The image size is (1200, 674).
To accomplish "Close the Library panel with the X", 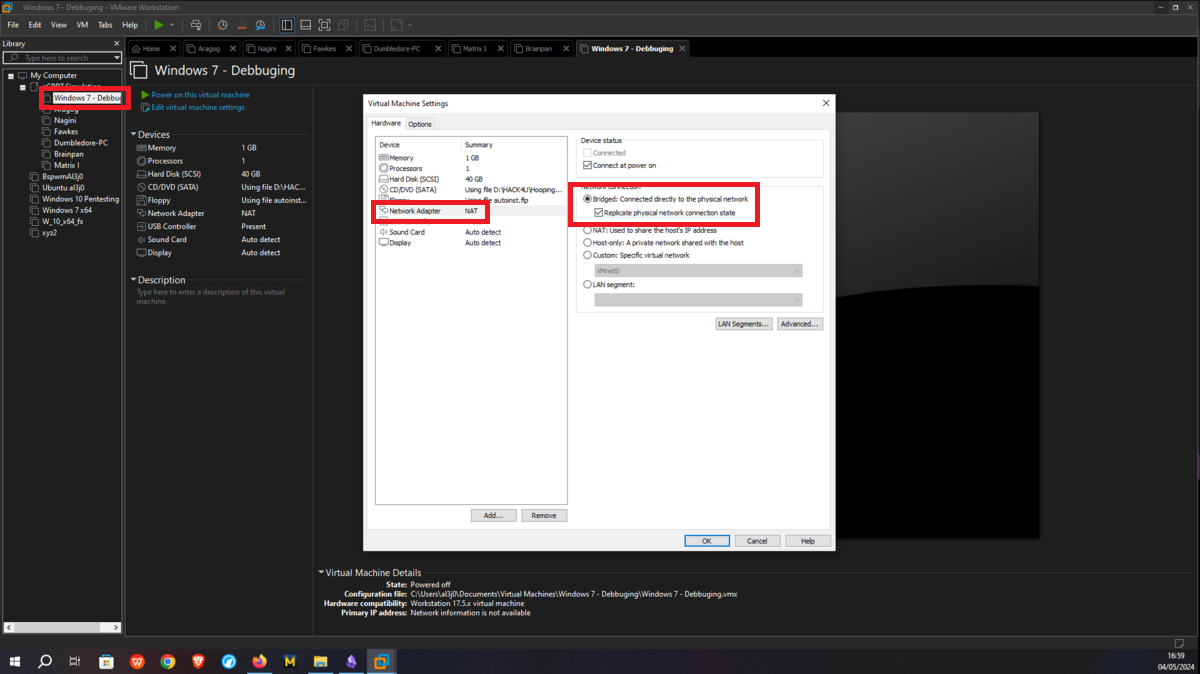I will tap(116, 44).
